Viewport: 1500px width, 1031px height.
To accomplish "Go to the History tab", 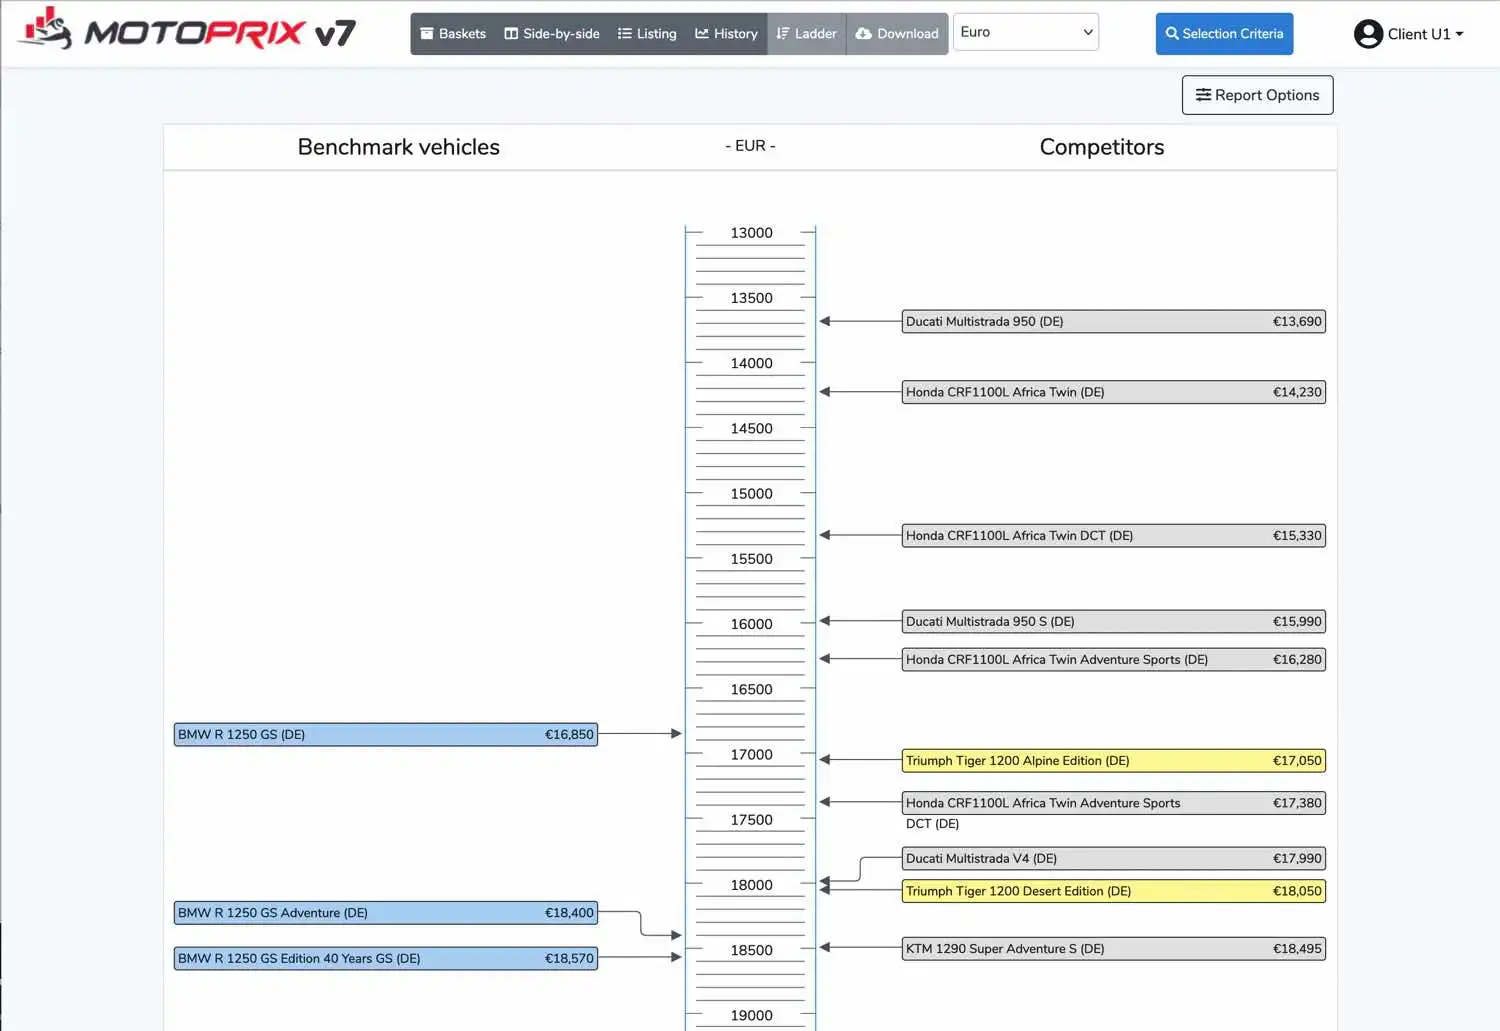I will (727, 34).
